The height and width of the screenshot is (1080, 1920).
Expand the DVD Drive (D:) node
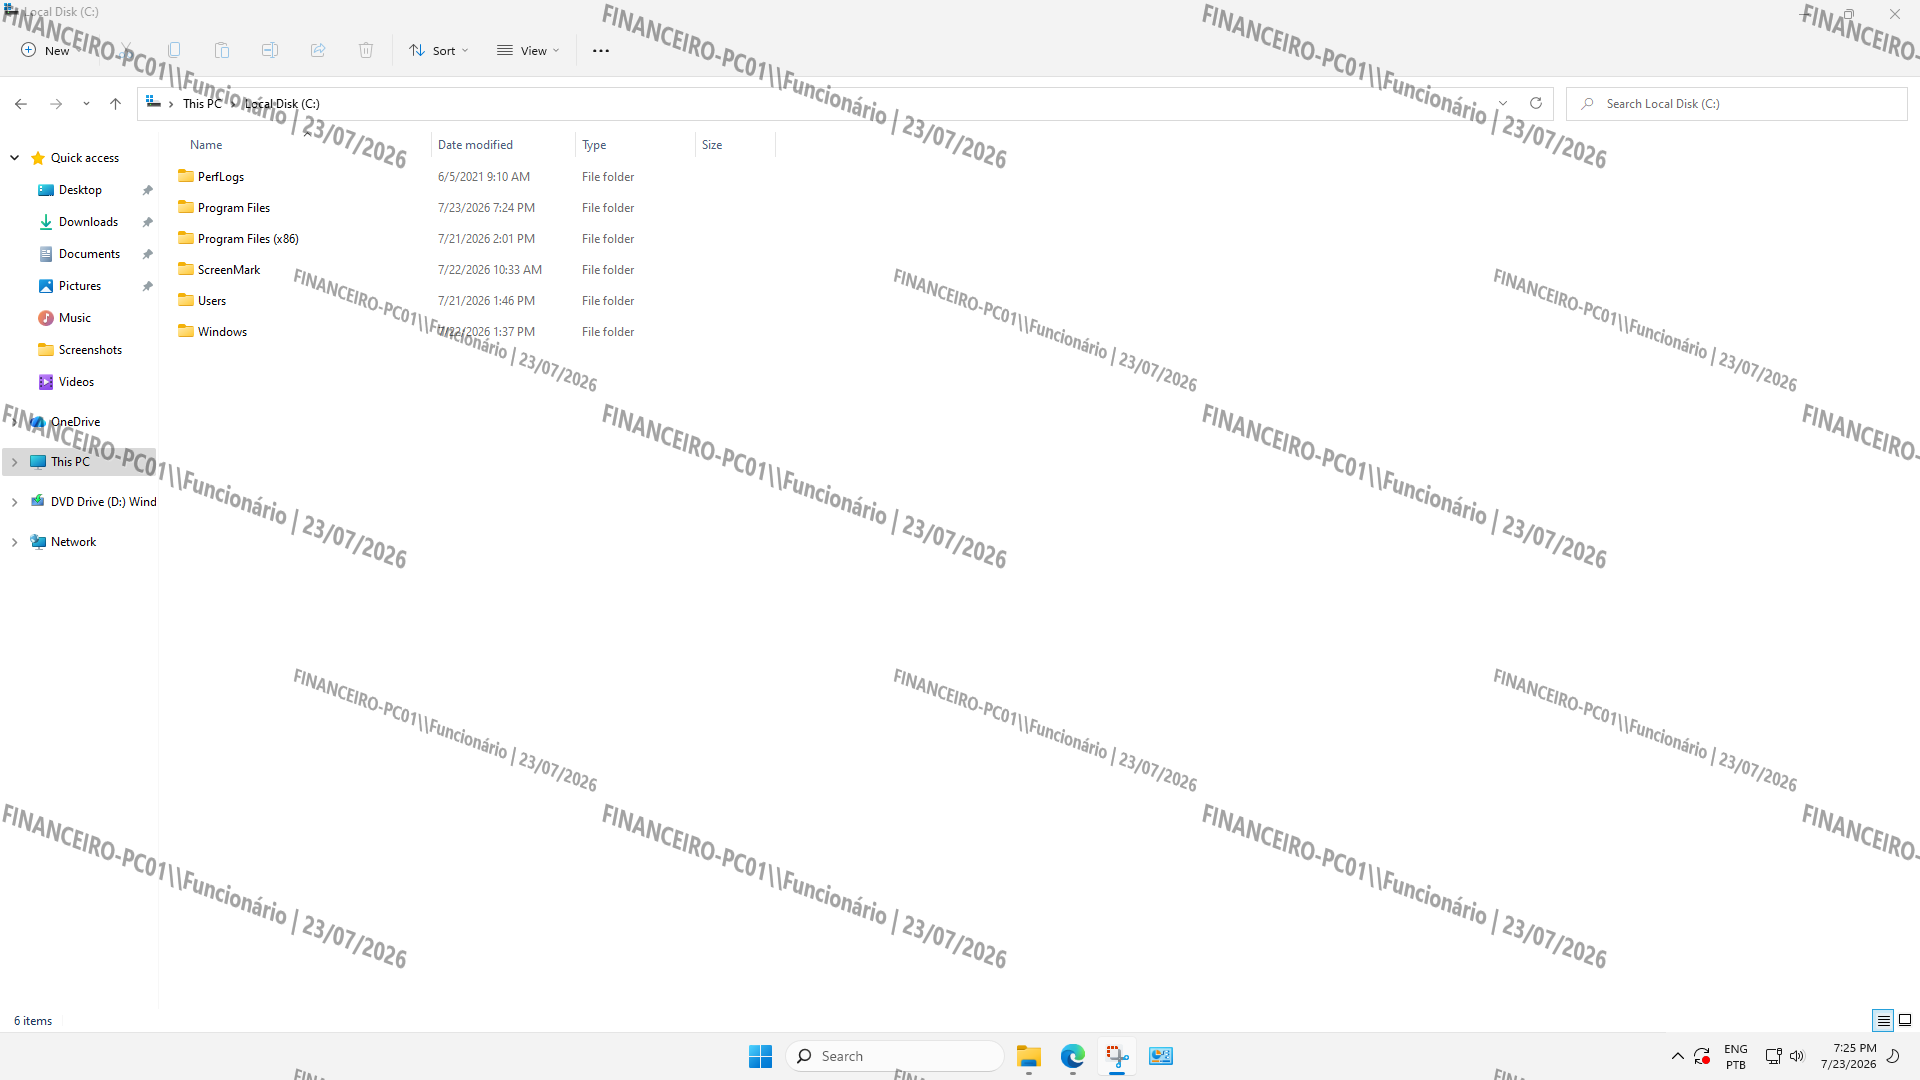[15, 502]
